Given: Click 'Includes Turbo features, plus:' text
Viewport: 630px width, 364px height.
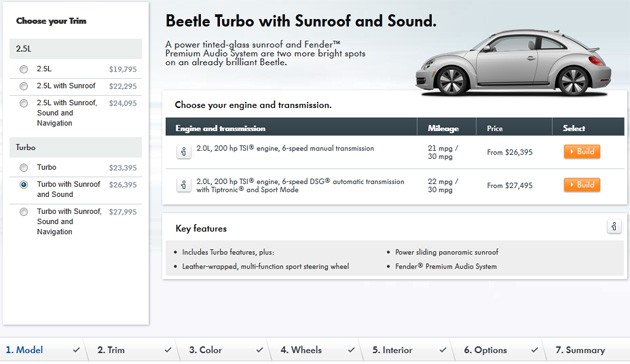Looking at the screenshot, I should 228,252.
